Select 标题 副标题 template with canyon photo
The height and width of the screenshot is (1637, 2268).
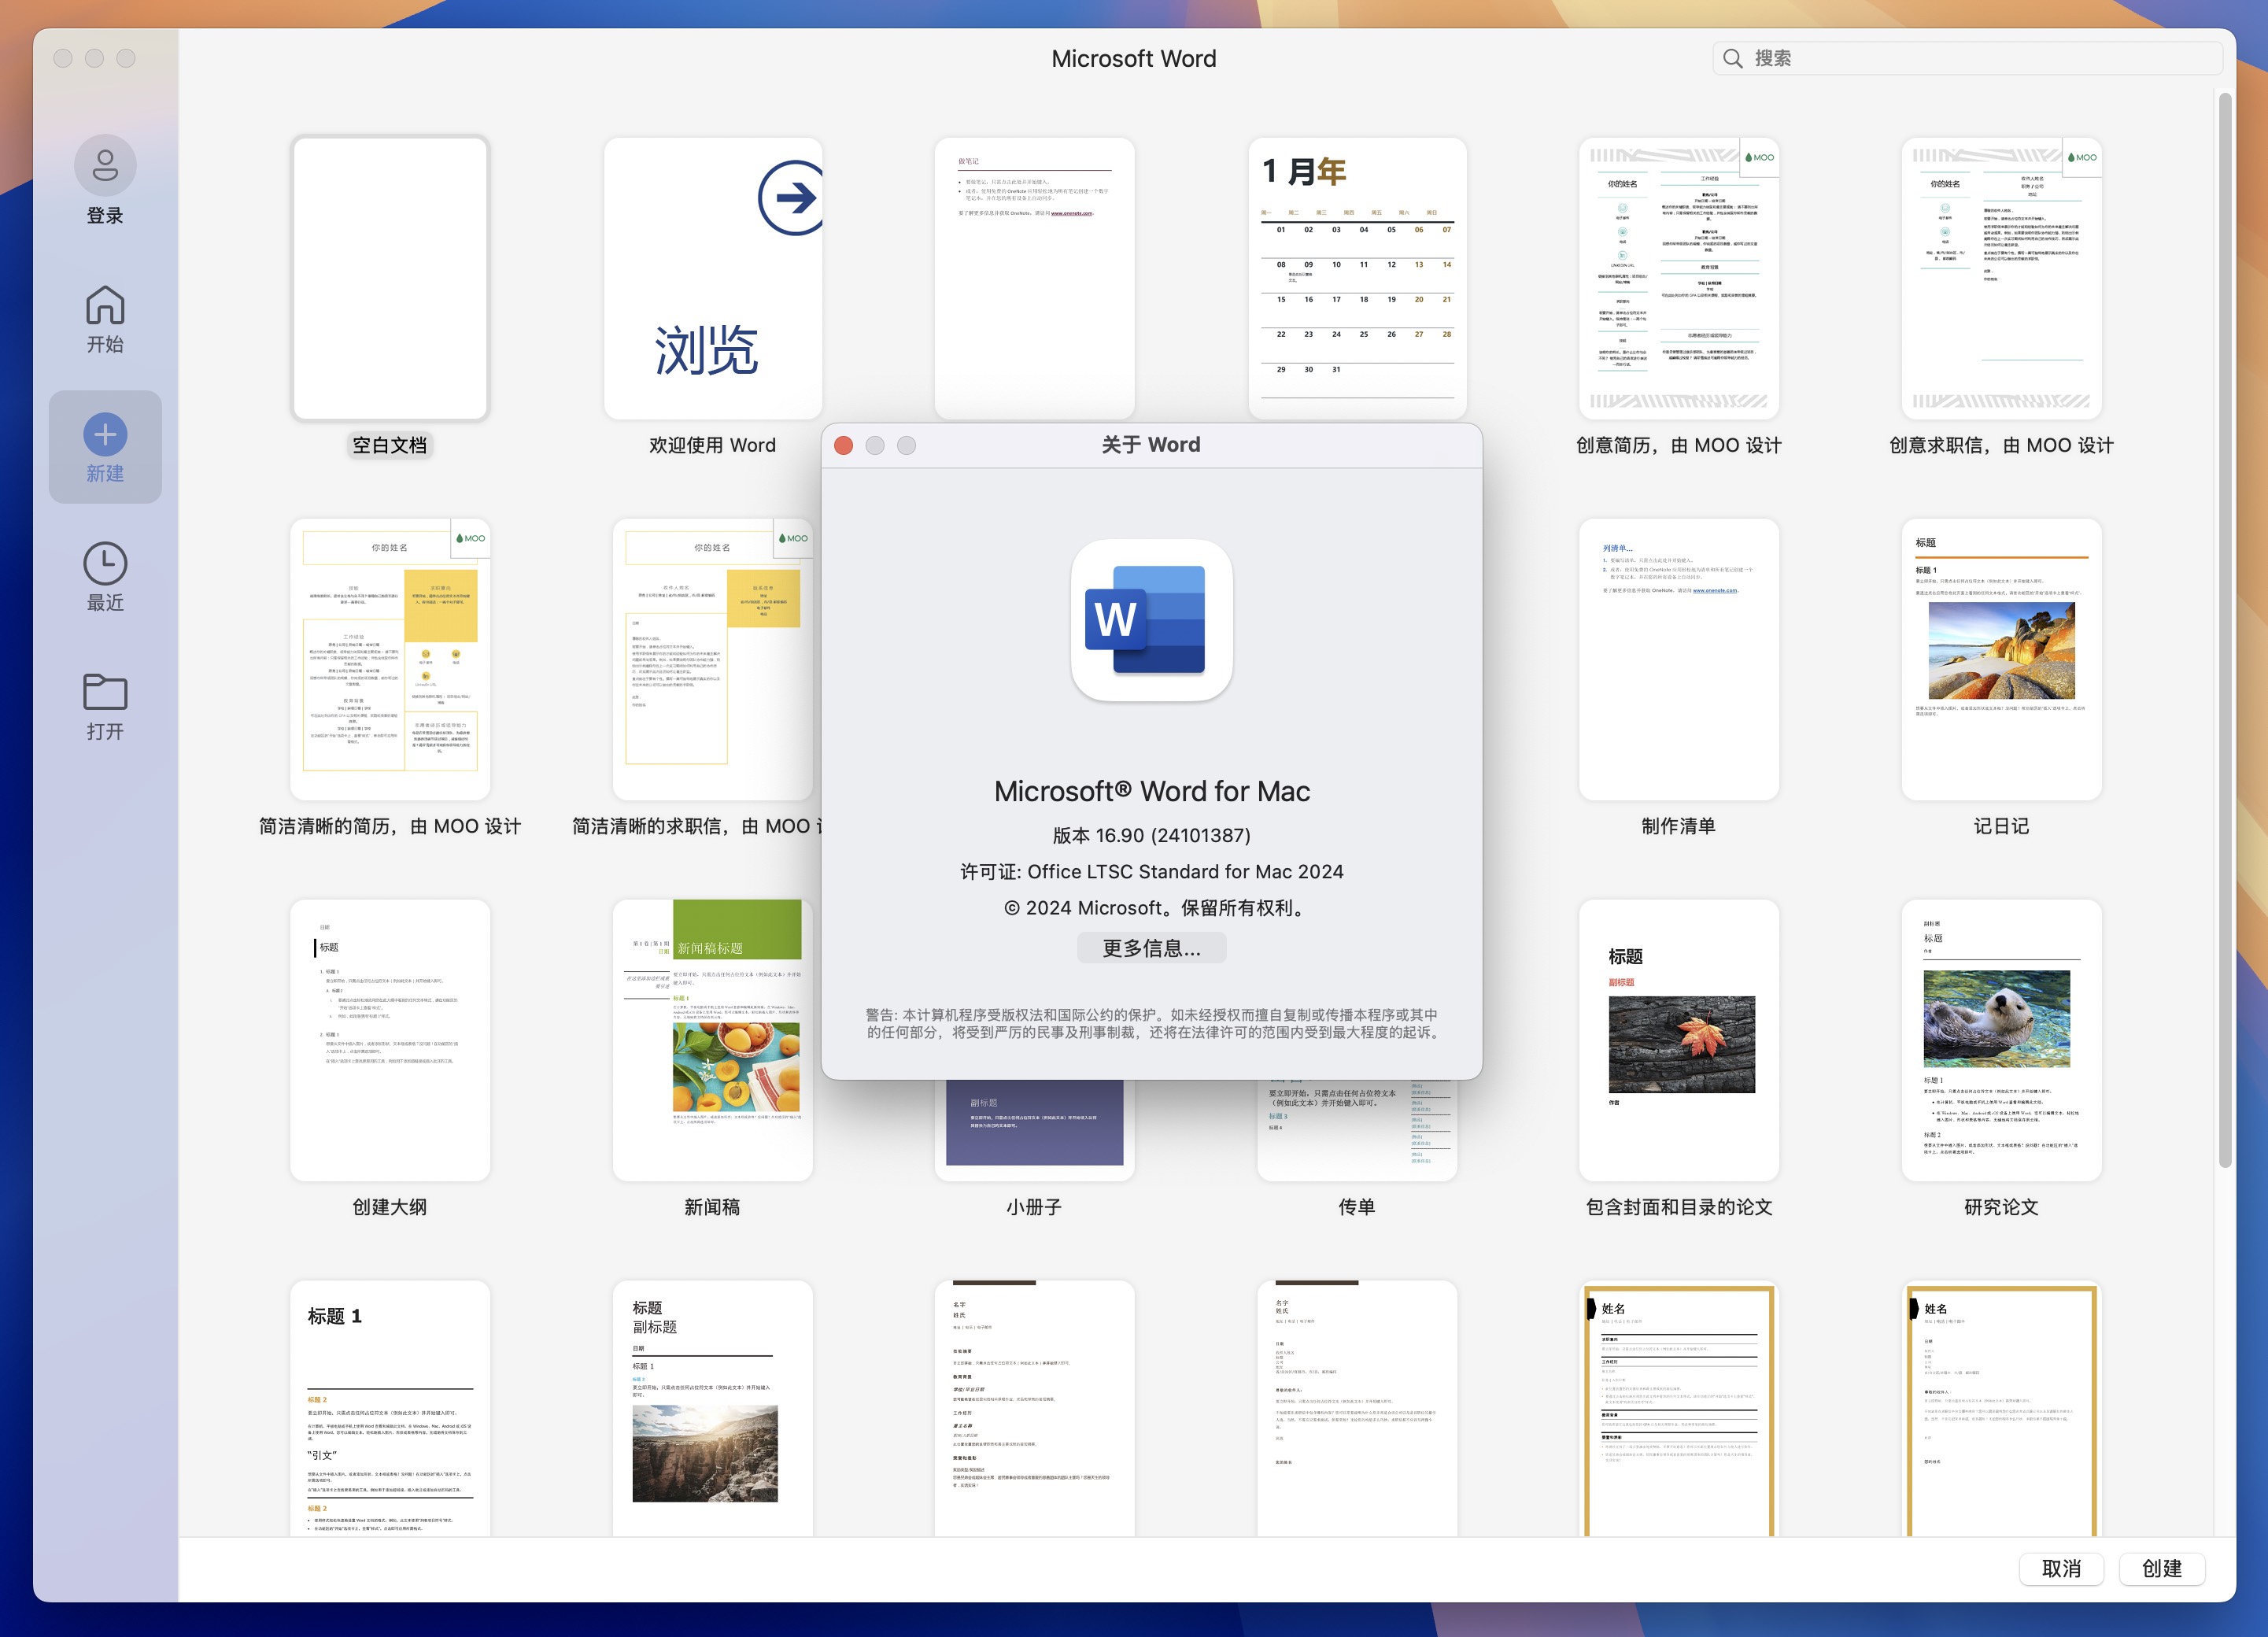[x=713, y=1408]
